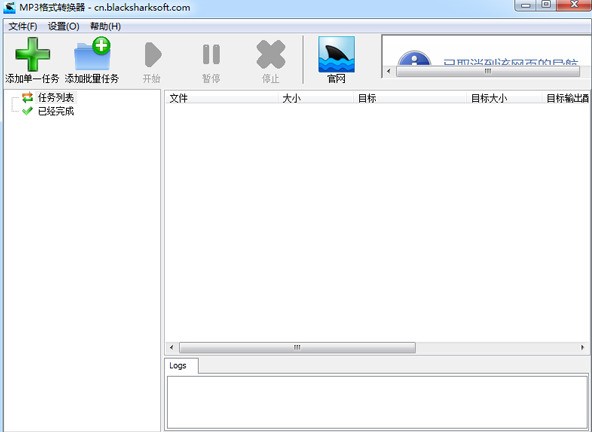Select 已经完成 in the tree
Image resolution: width=592 pixels, height=432 pixels.
point(56,111)
